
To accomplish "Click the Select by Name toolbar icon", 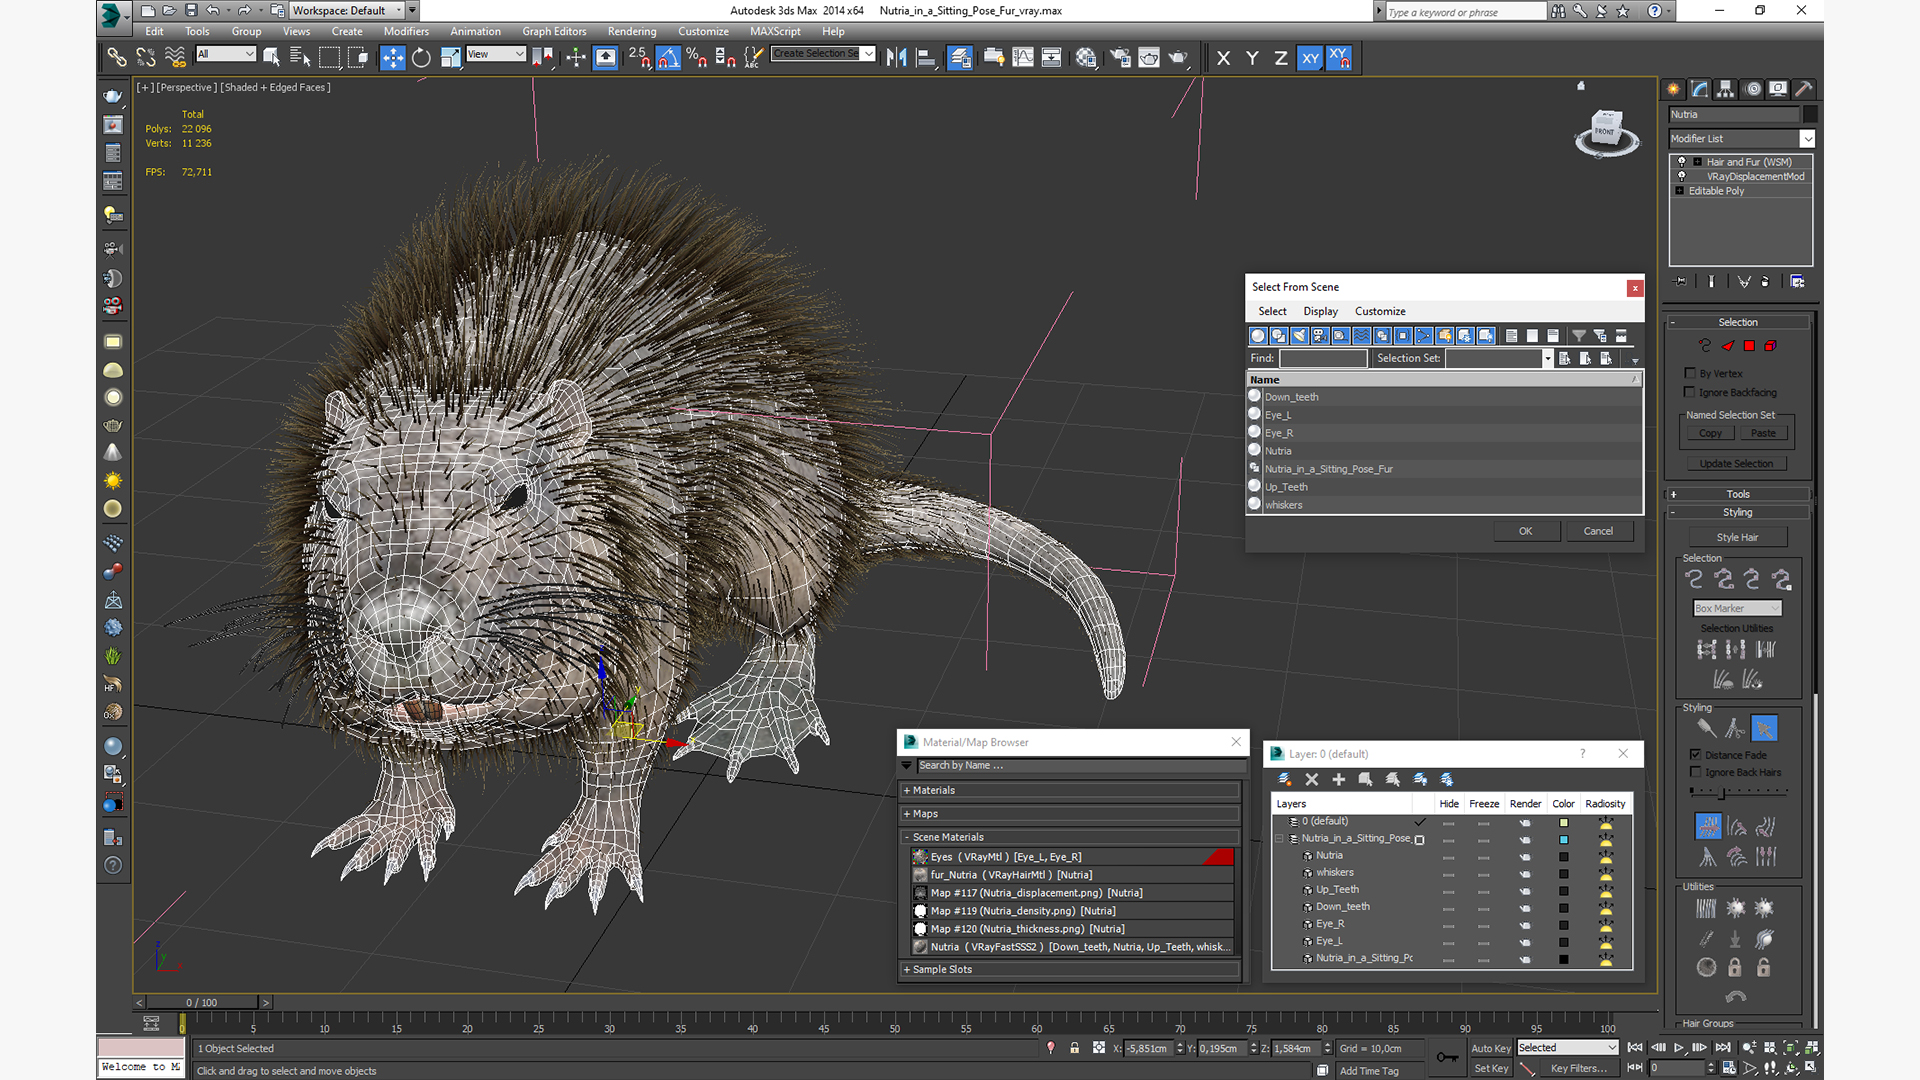I will 299,57.
